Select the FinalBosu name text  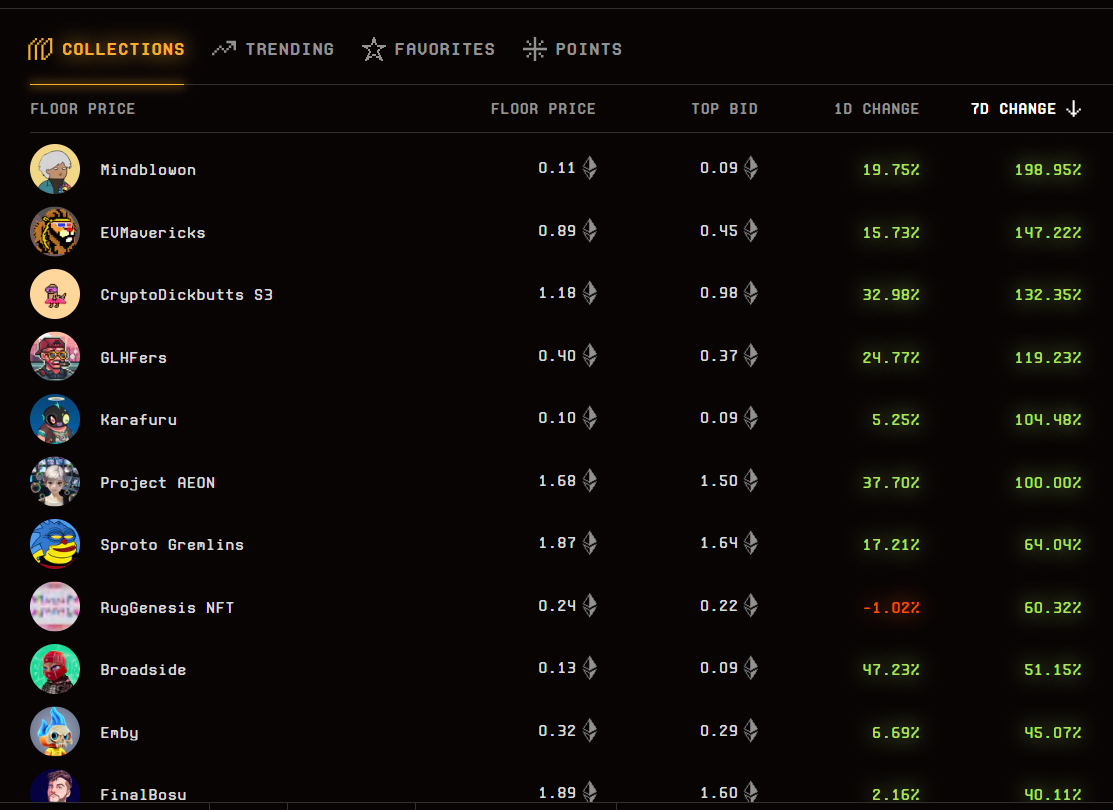coord(143,795)
